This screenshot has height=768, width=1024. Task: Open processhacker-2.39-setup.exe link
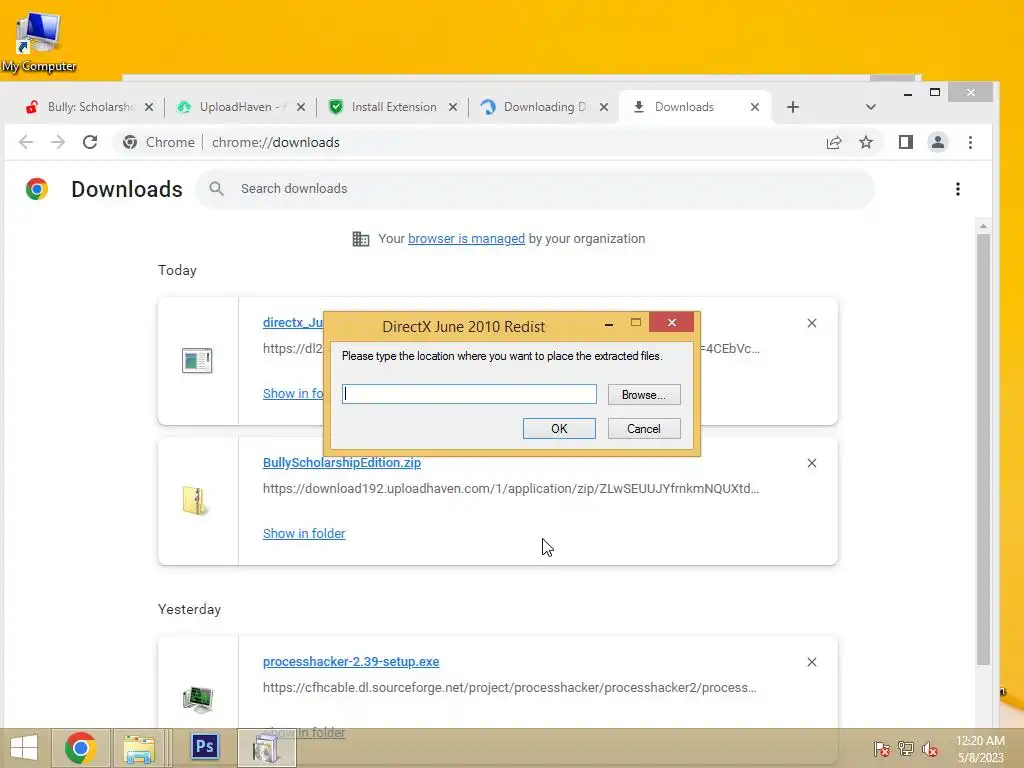click(x=351, y=662)
